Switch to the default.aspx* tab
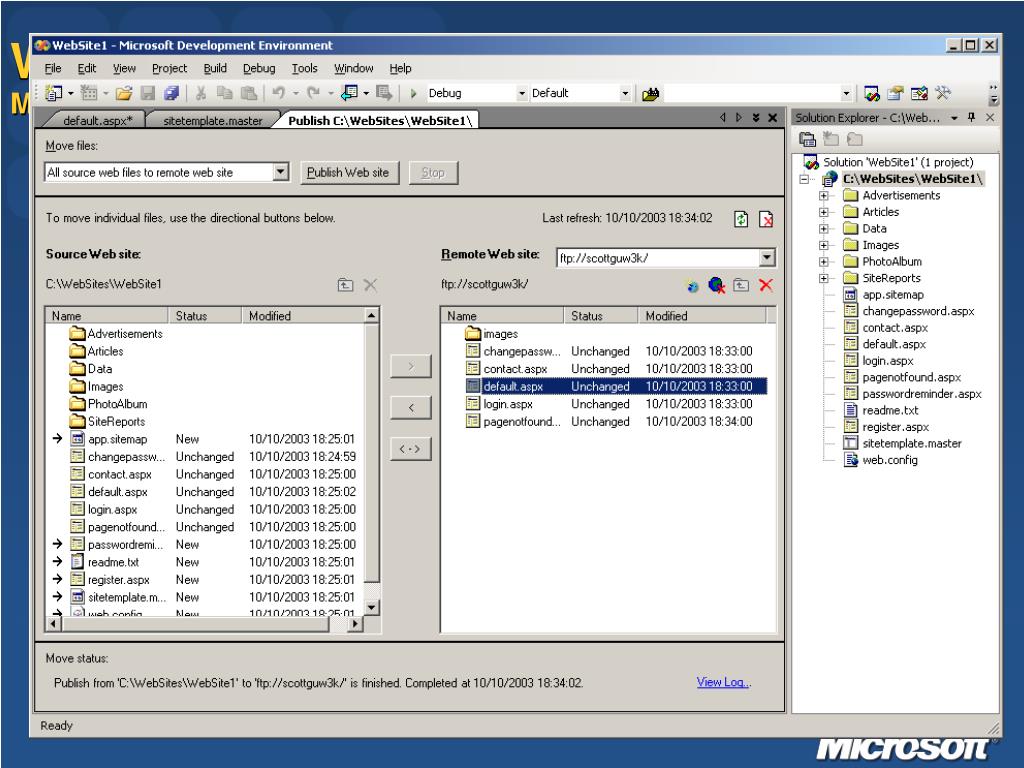Viewport: 1024px width, 768px height. [x=97, y=120]
